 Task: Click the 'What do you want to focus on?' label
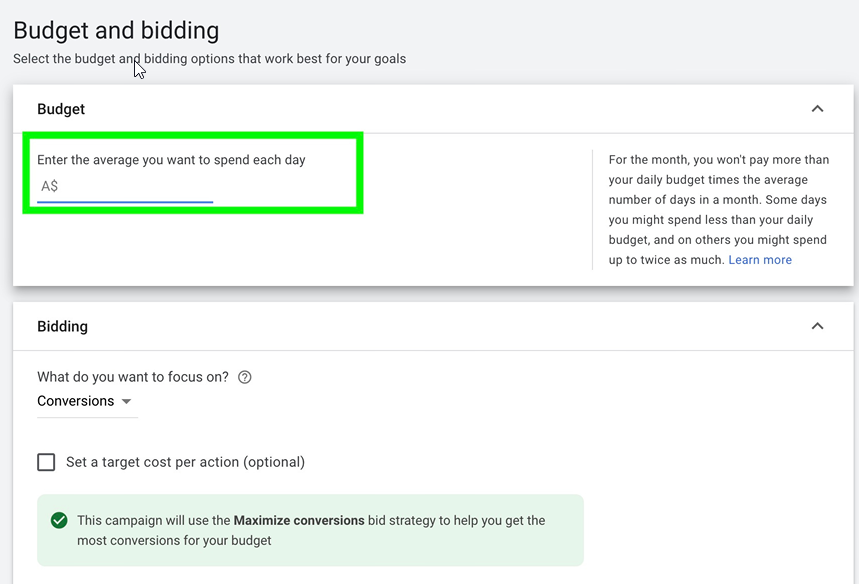(x=133, y=377)
